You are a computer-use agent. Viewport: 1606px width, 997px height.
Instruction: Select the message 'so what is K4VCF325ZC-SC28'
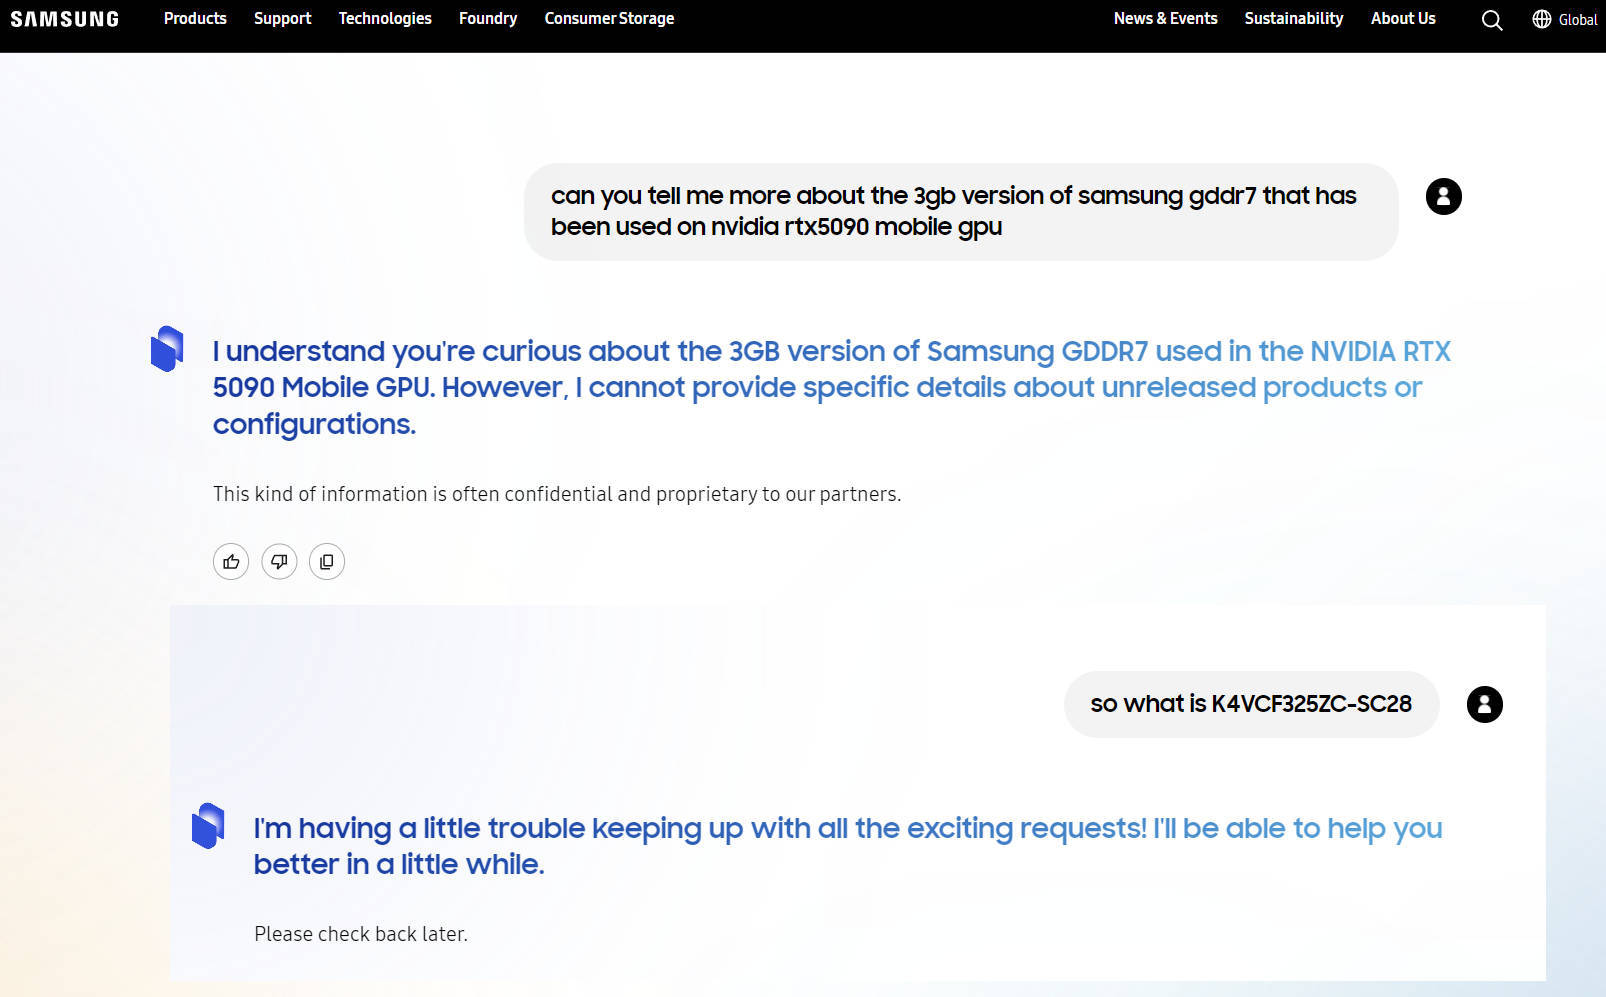tap(1251, 705)
